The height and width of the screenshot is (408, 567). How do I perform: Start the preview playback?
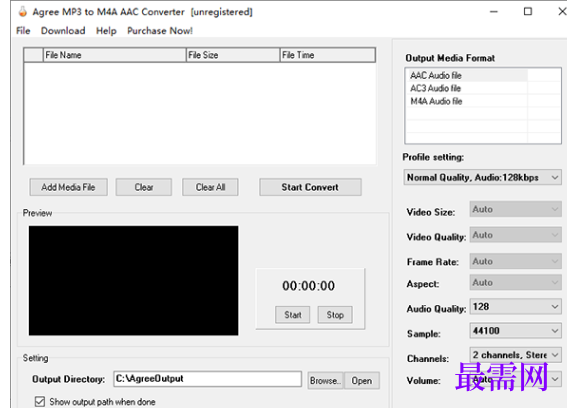coord(293,315)
